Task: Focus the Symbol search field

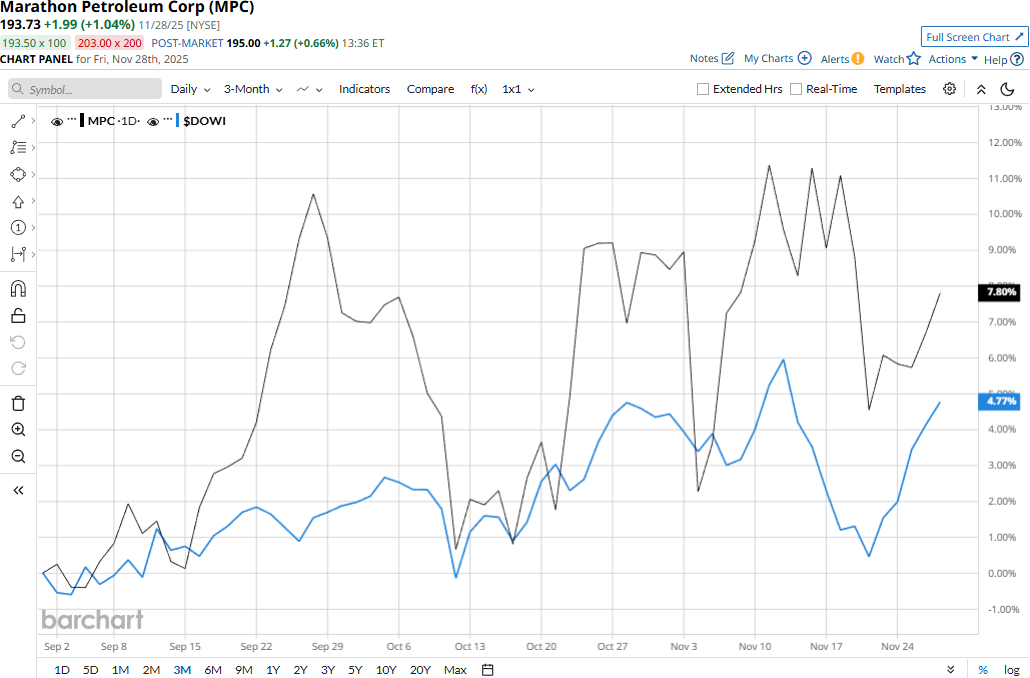Action: (x=85, y=89)
